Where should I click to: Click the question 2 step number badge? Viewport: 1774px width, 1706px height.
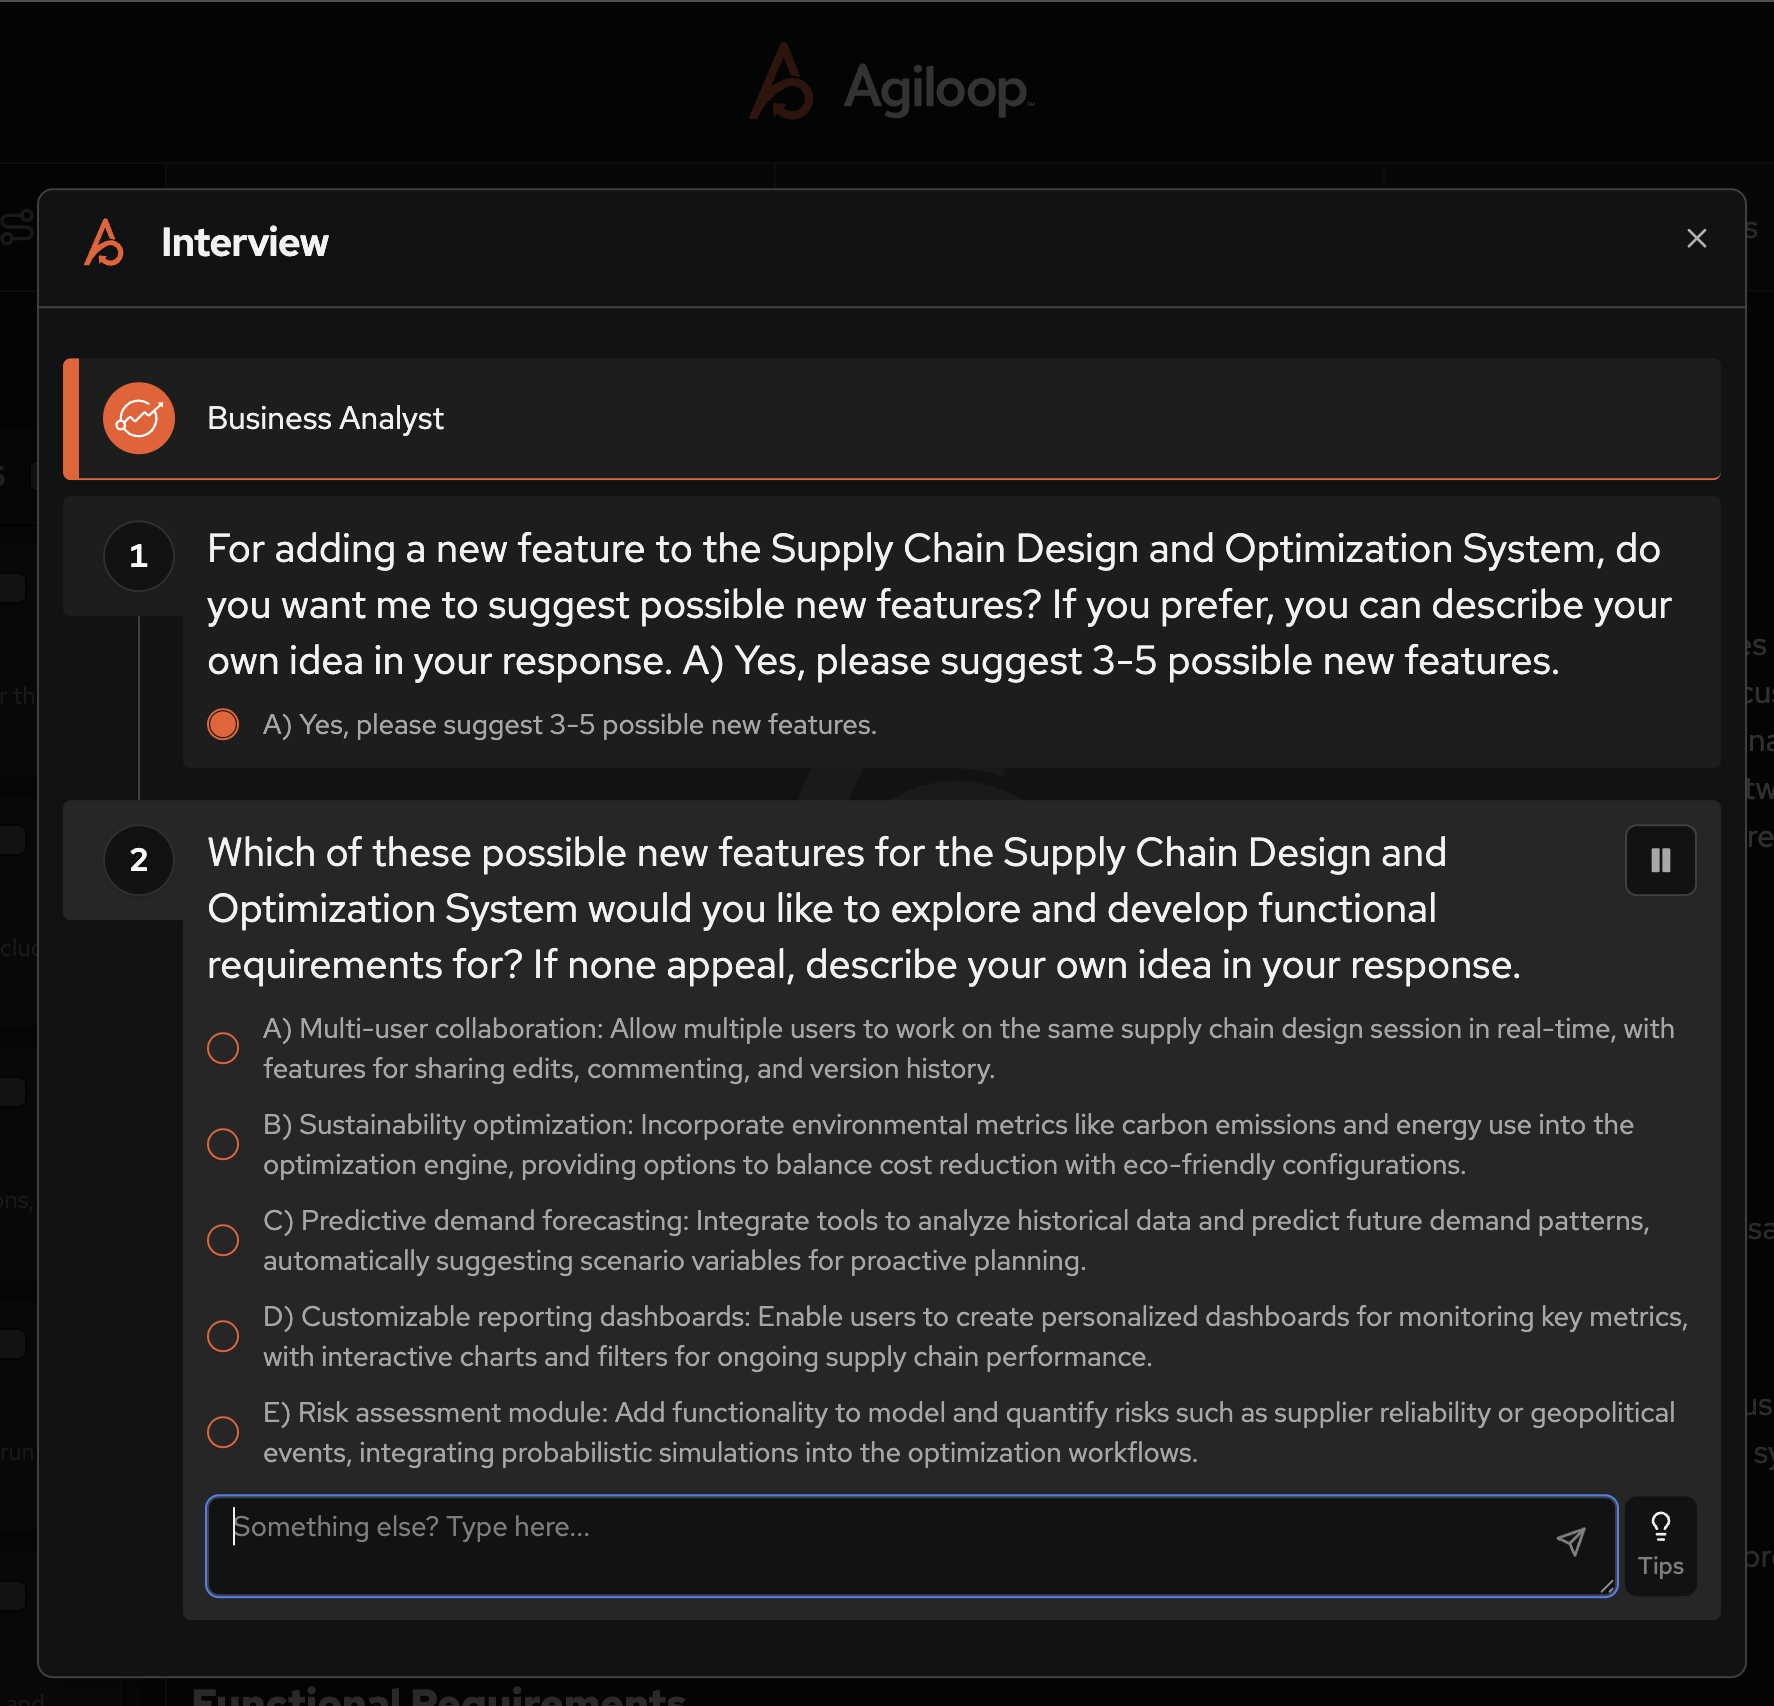pos(139,860)
